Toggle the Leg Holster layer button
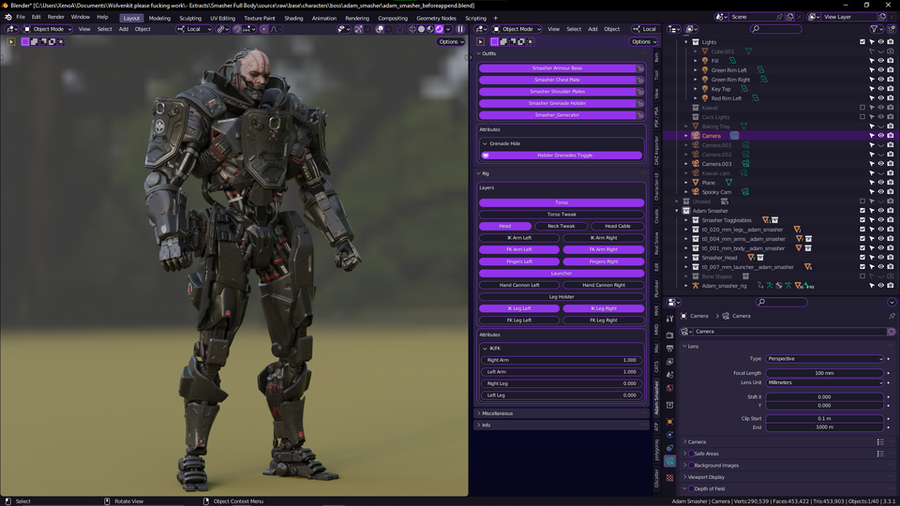The image size is (900, 506). pyautogui.click(x=561, y=297)
